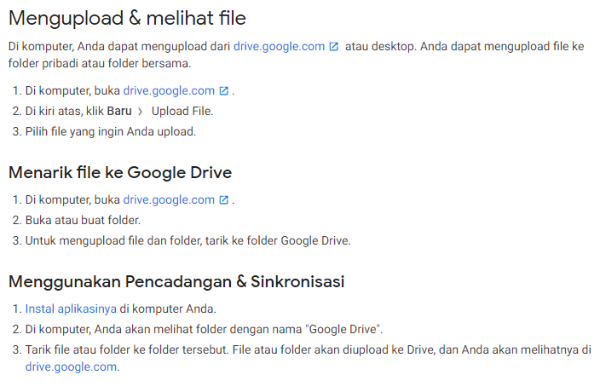The image size is (600, 383).
Task: Click step Tarik file atau folder ke folder tersebut
Action: click(308, 358)
